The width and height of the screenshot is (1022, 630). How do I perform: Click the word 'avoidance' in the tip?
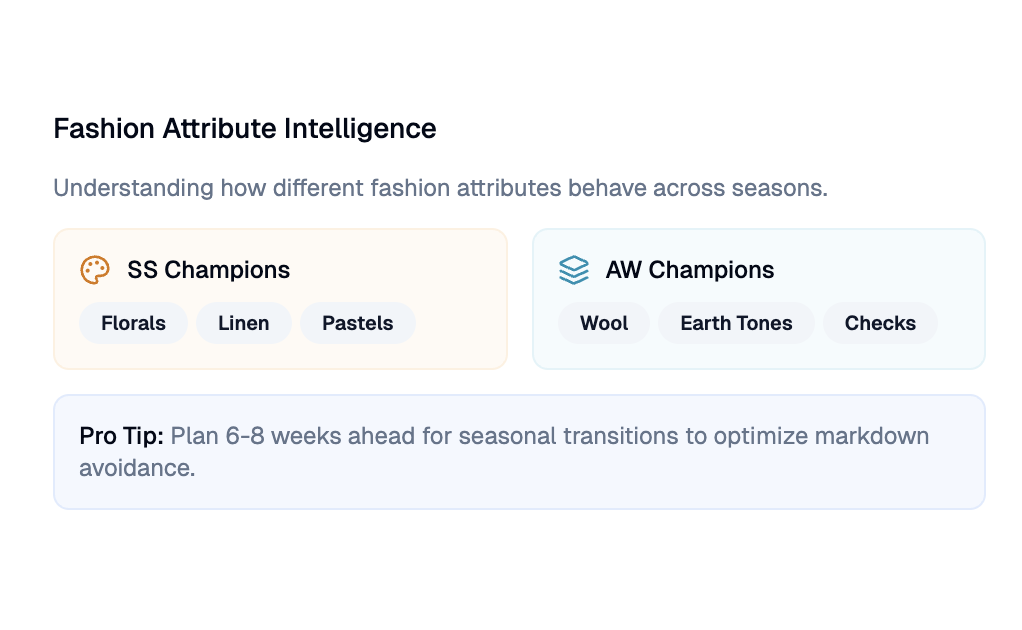[x=137, y=467]
